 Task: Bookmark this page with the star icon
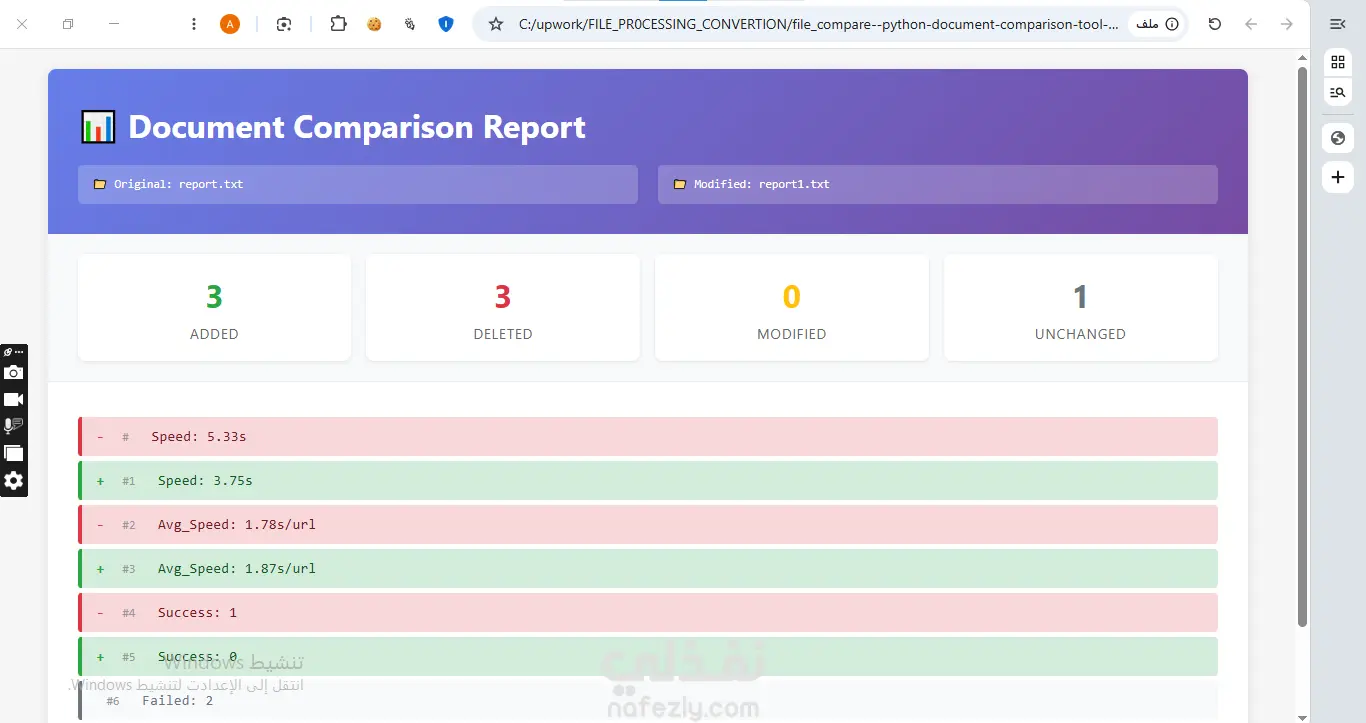(x=496, y=24)
